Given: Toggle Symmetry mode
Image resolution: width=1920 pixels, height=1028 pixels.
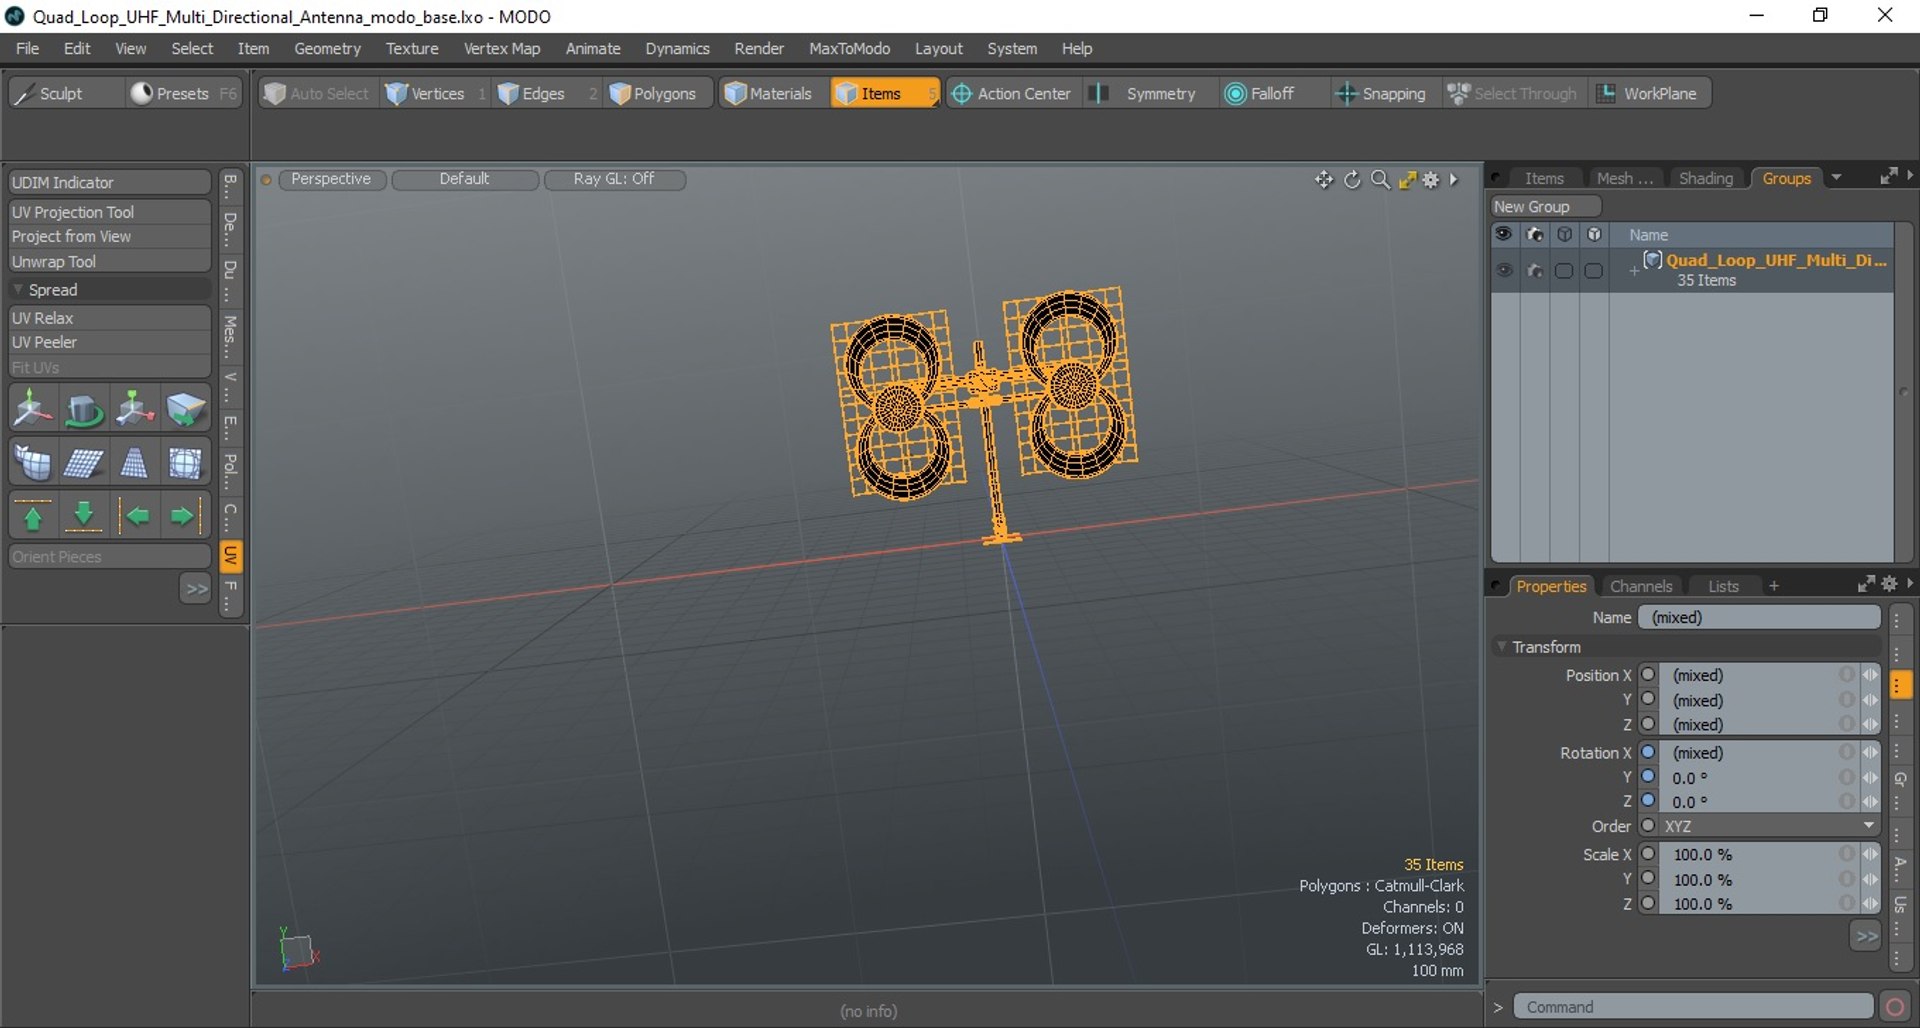Looking at the screenshot, I should 1147,93.
